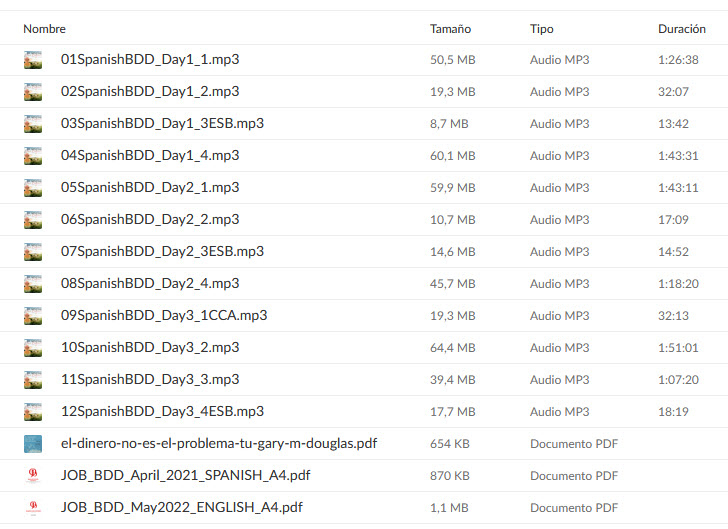Click the 8,7 MB size entry
Viewport: 728px width, 529px height.
[x=449, y=124]
